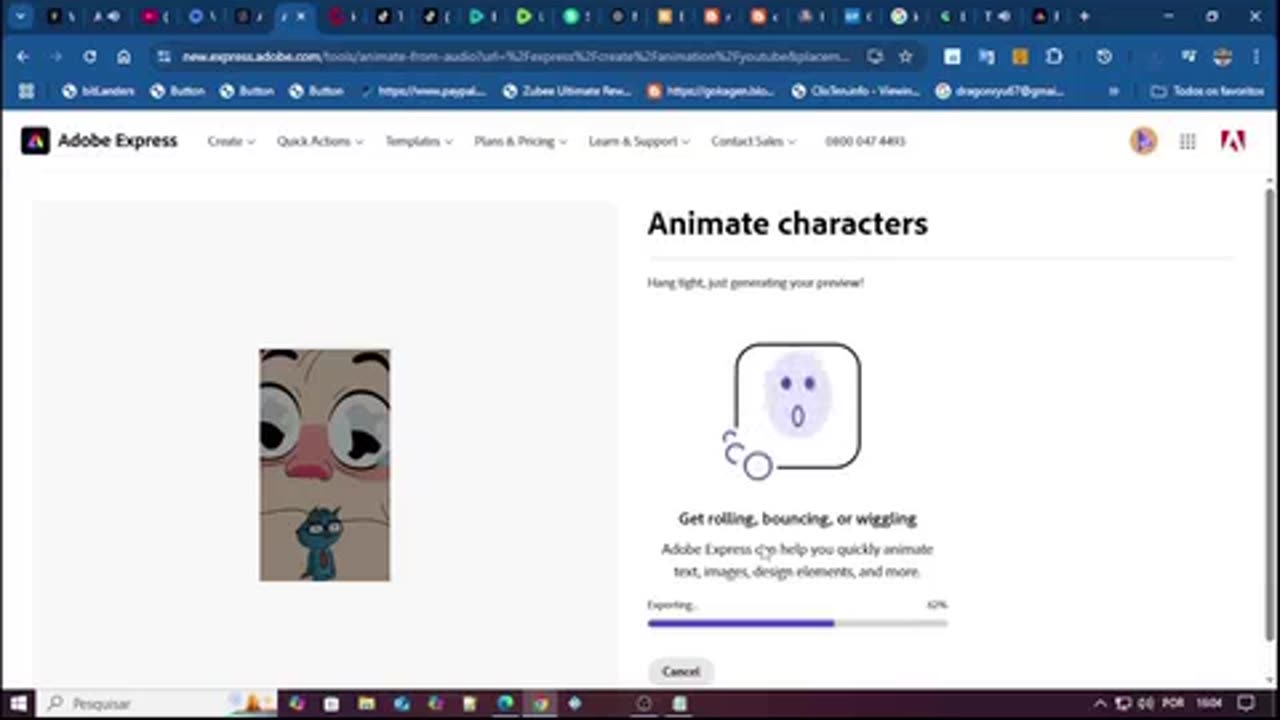Click the system clock in the taskbar
The image size is (1280, 720).
point(1209,703)
